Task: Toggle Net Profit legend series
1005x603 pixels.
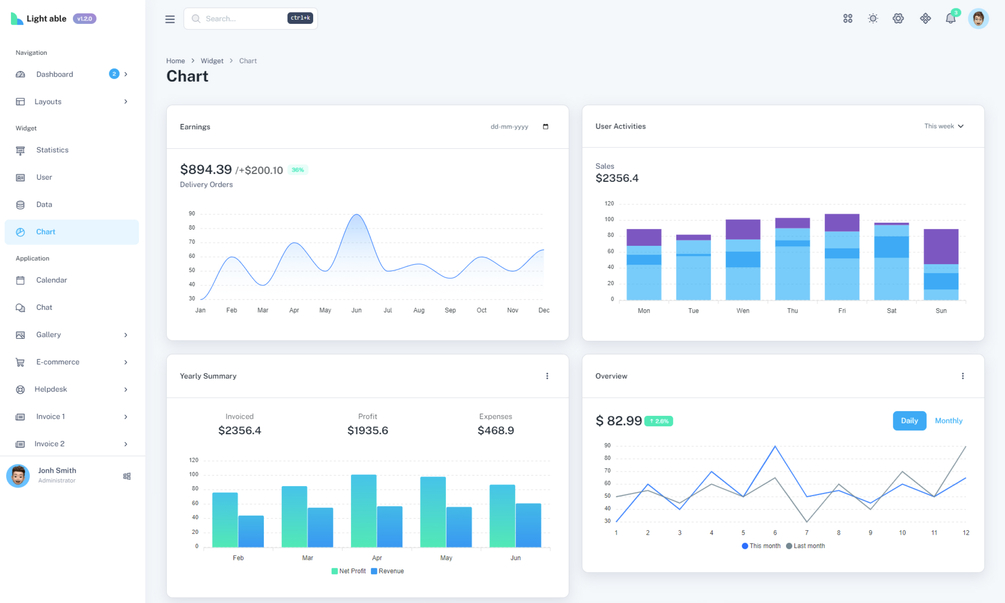Action: (x=348, y=571)
